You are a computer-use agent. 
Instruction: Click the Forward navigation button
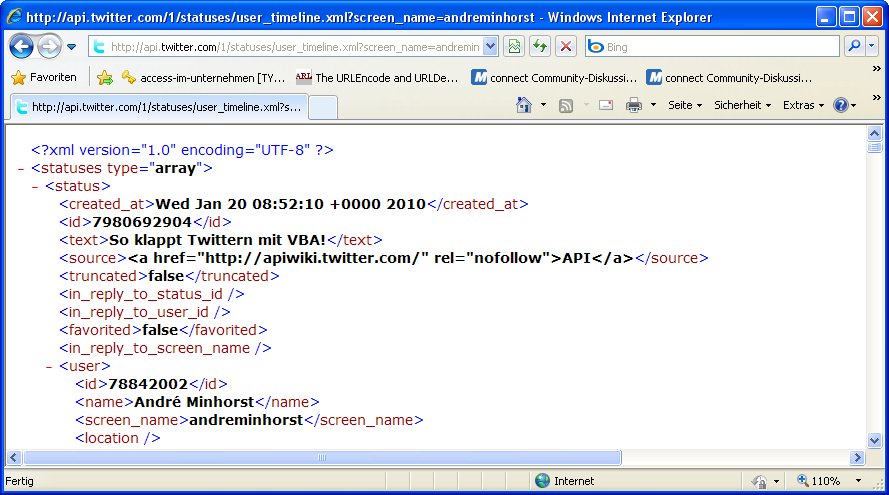tap(48, 46)
